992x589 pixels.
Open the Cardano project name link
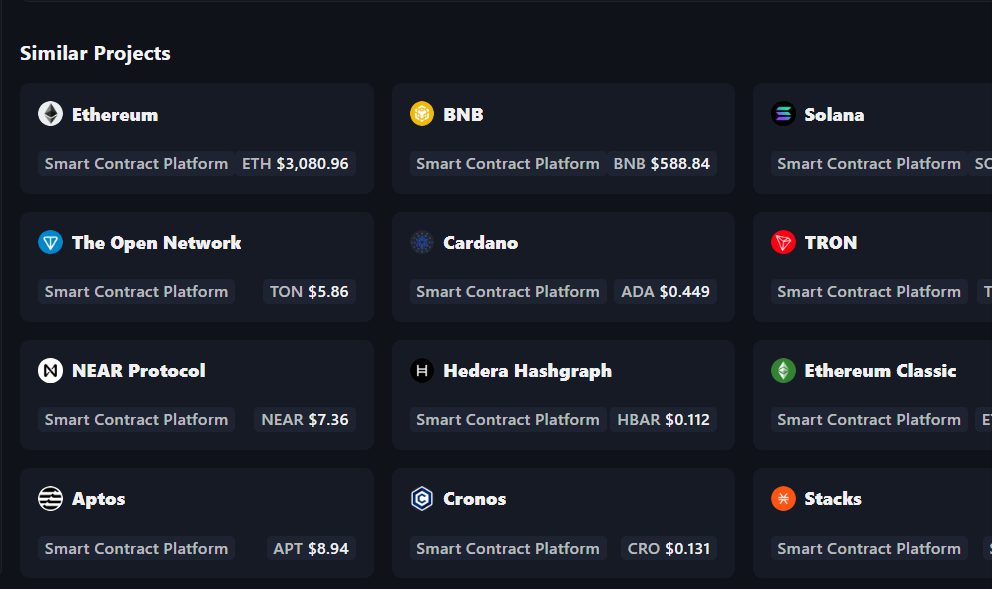point(481,243)
